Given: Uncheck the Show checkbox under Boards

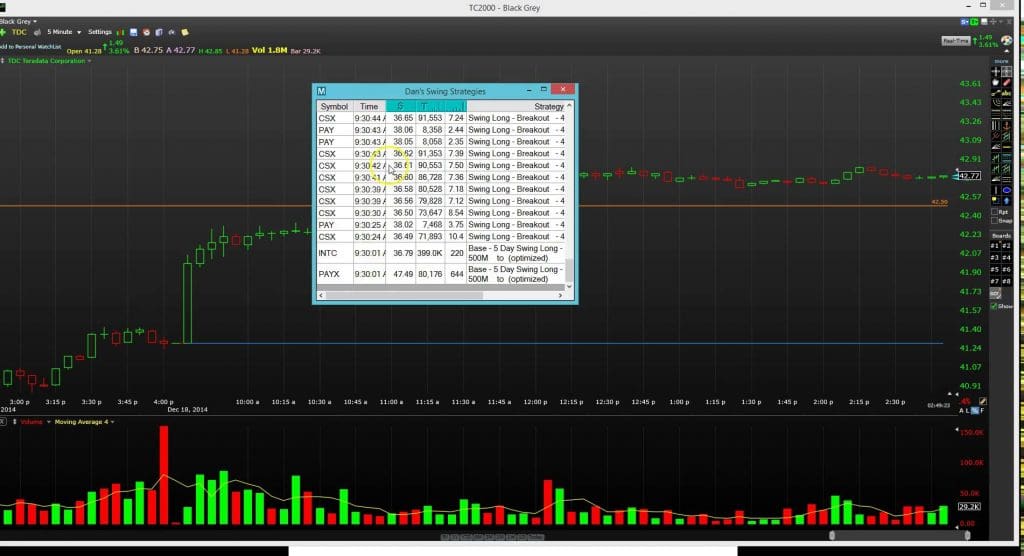Looking at the screenshot, I should click(x=994, y=306).
